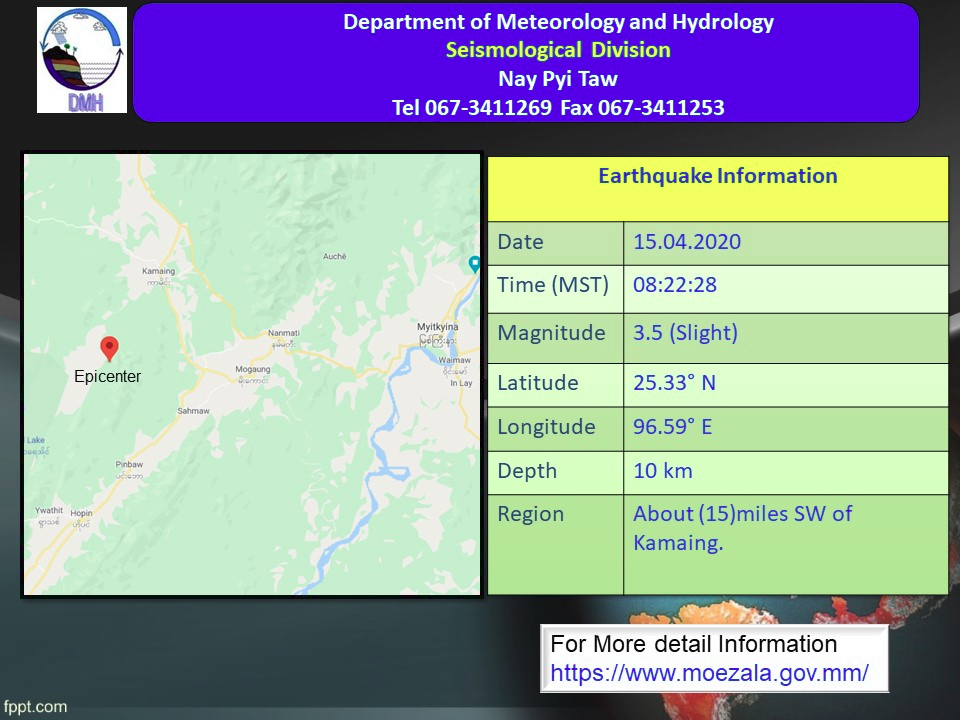Select the date value 15.04.2020 cell
This screenshot has width=960, height=720.
(x=687, y=242)
